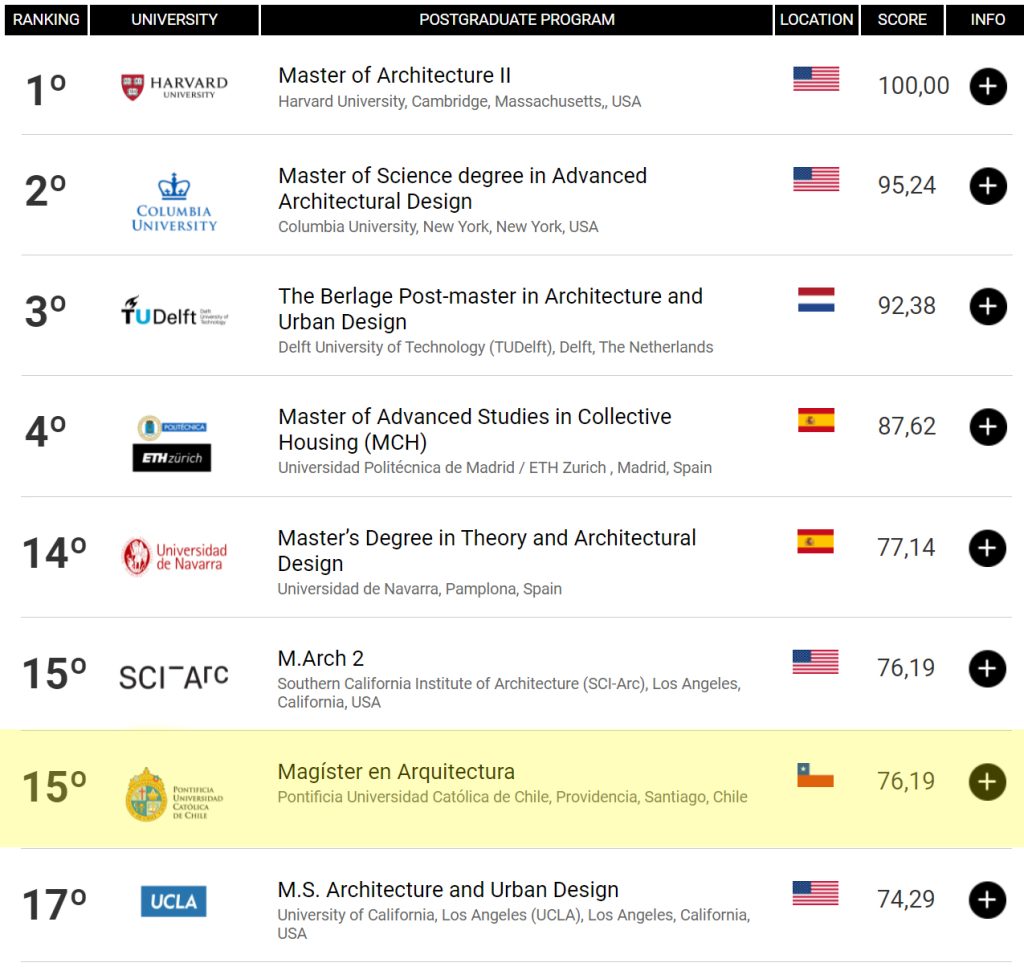Expand info for Harvard Master of Architecture II
This screenshot has height=971, width=1024.
click(987, 87)
